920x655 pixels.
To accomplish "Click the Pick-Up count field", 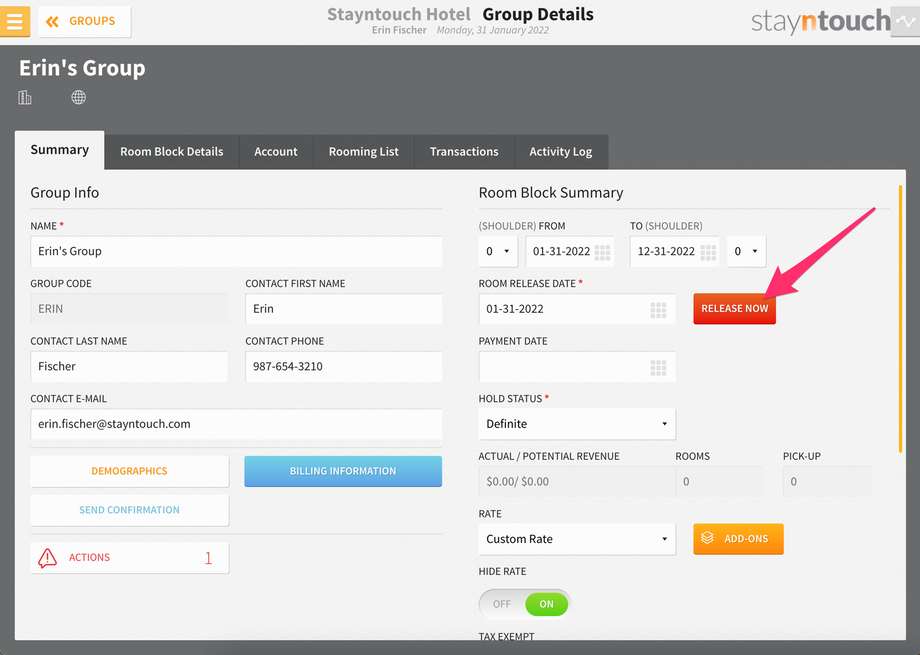I will coord(827,481).
